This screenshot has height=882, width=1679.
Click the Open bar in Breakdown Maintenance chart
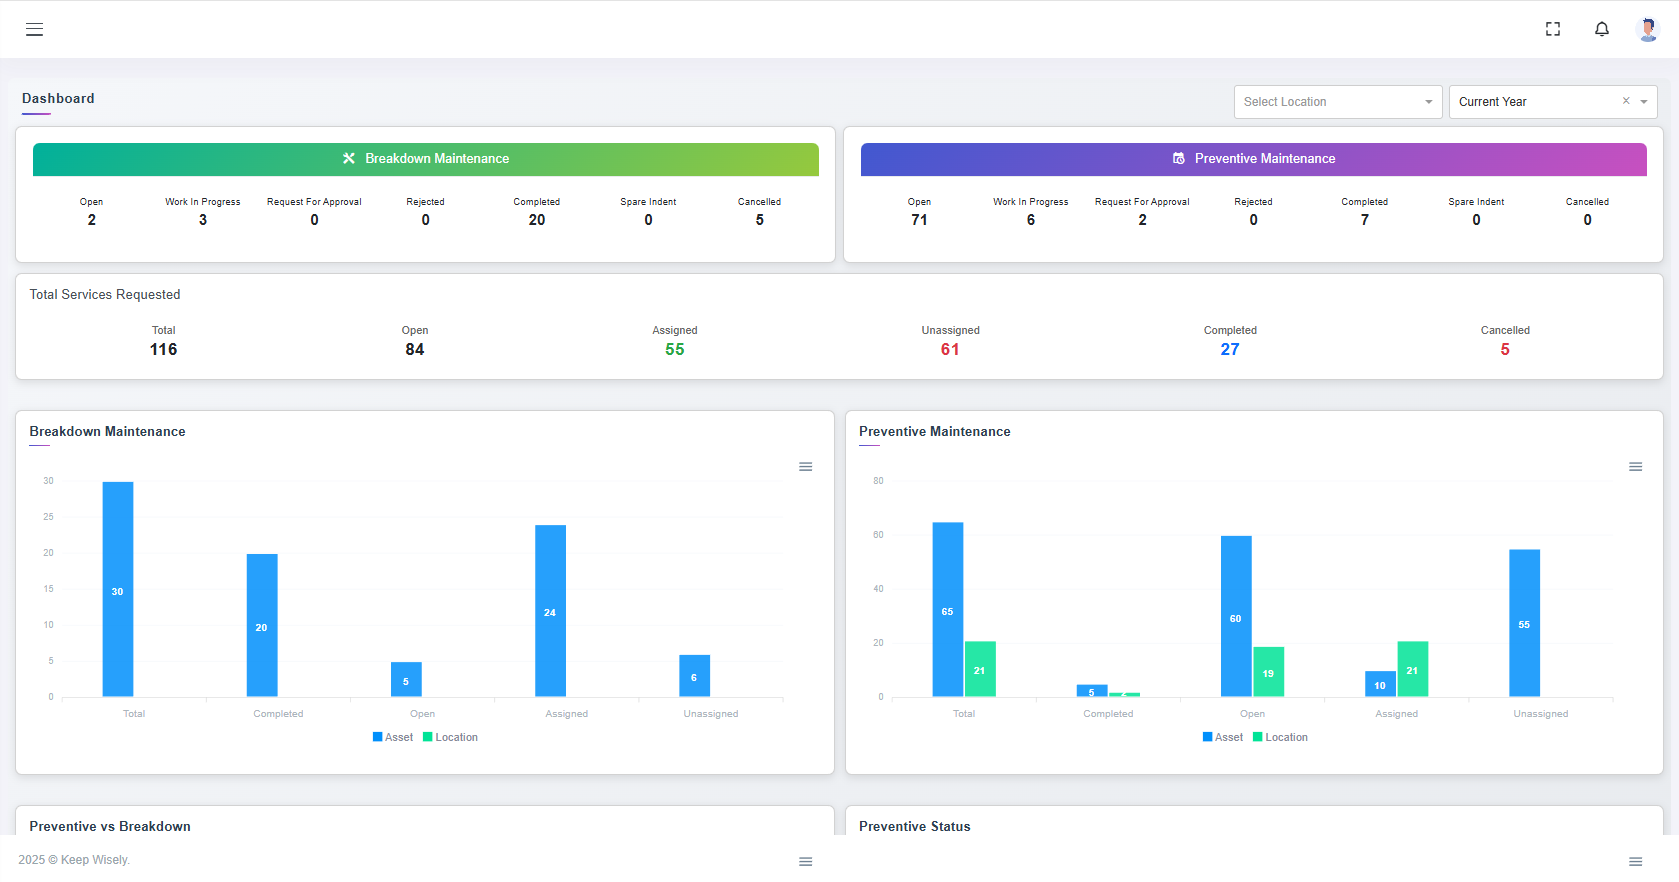(406, 679)
